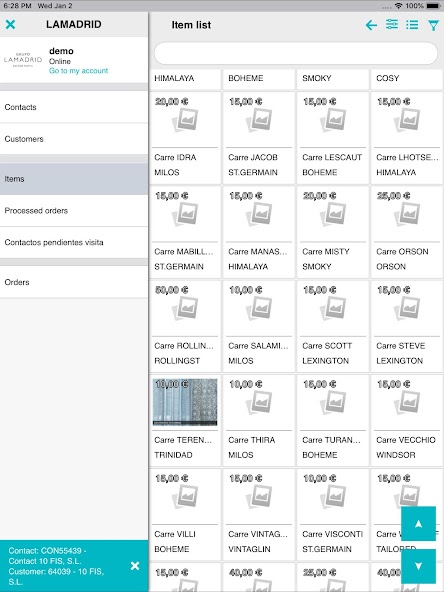Image resolution: width=444 pixels, height=592 pixels.
Task: Tap the scroll down arrow button
Action: 418,566
